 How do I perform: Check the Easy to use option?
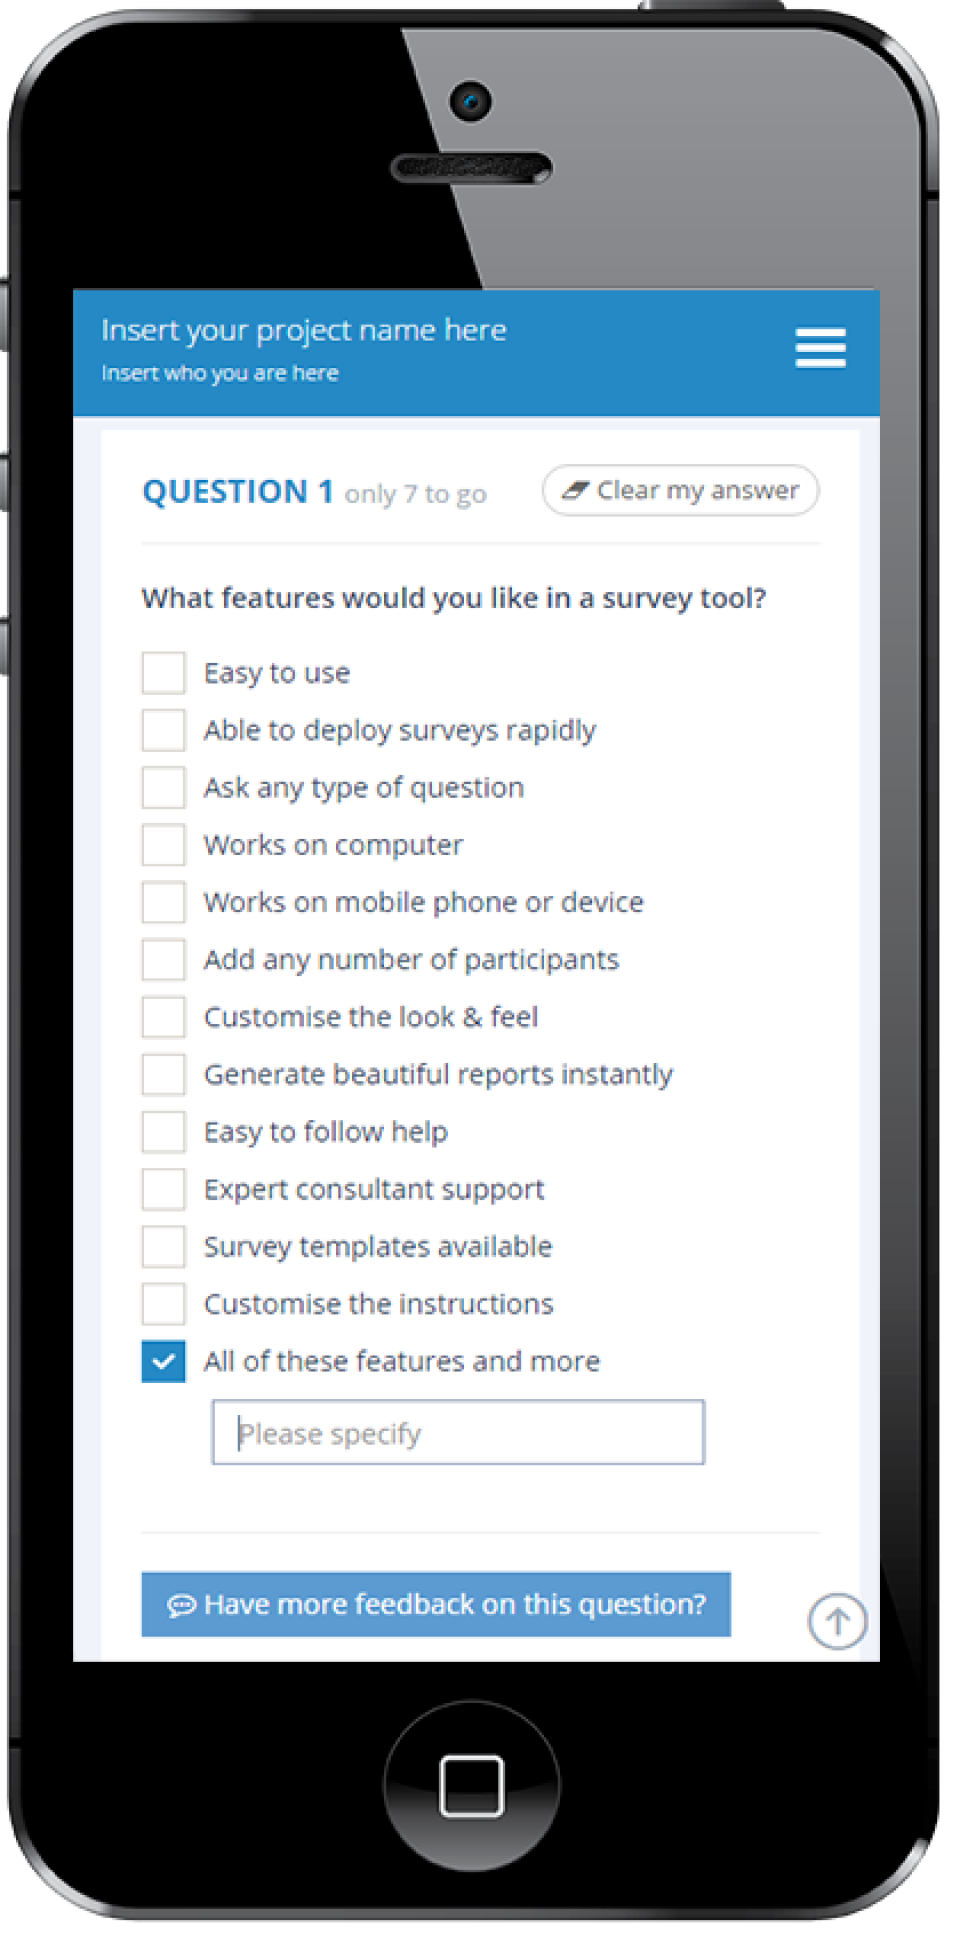tap(163, 673)
